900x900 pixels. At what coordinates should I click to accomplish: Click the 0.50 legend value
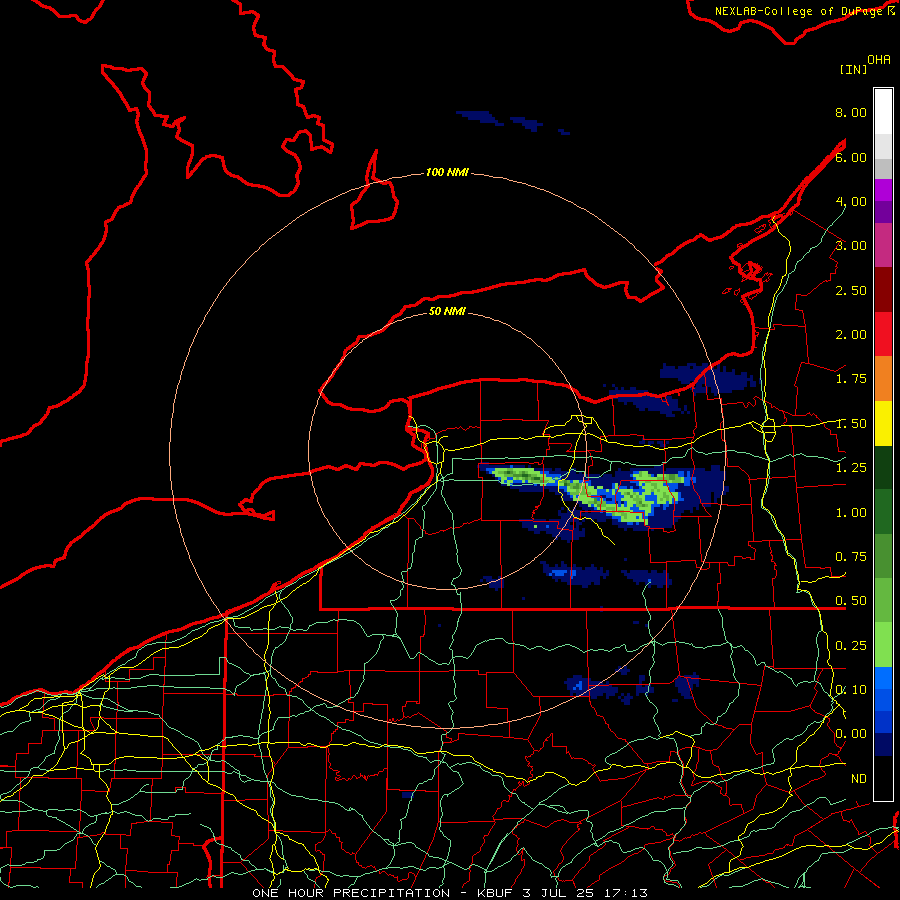point(851,601)
